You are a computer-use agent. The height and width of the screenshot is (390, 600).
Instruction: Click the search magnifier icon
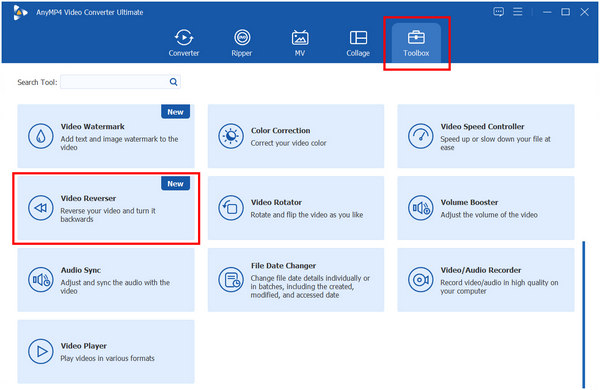pos(173,82)
